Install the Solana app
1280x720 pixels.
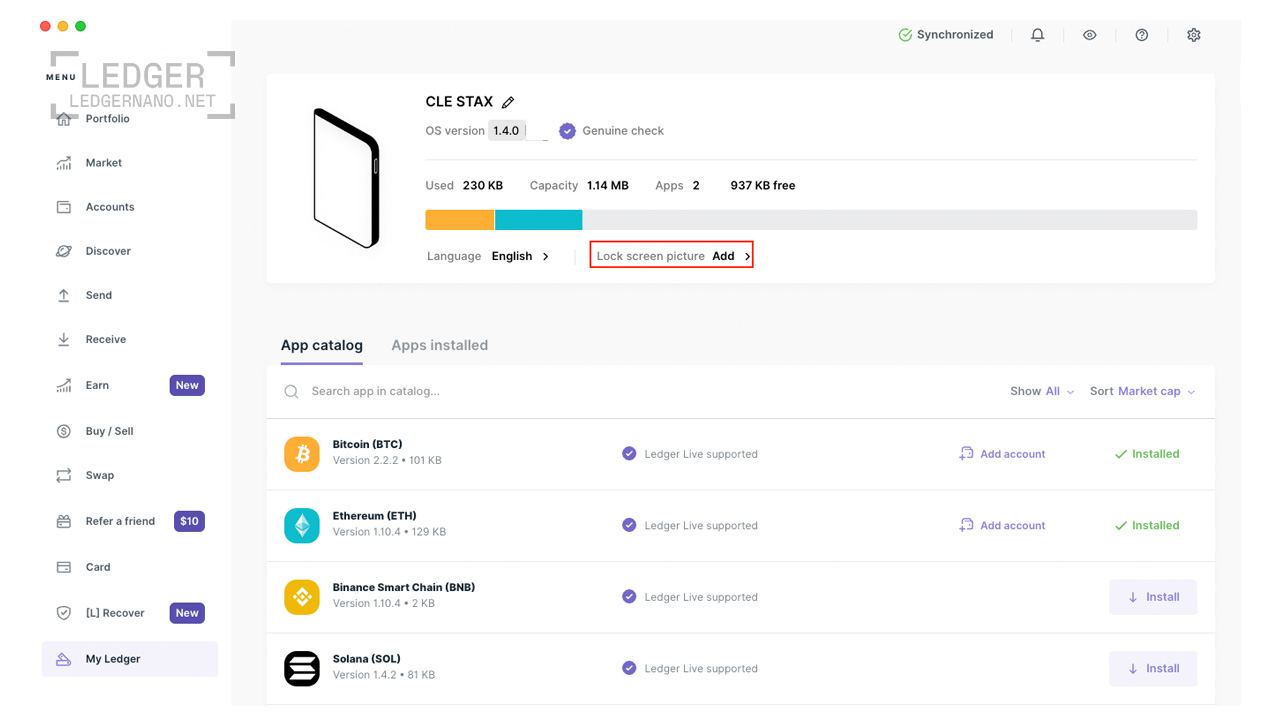[1153, 669]
